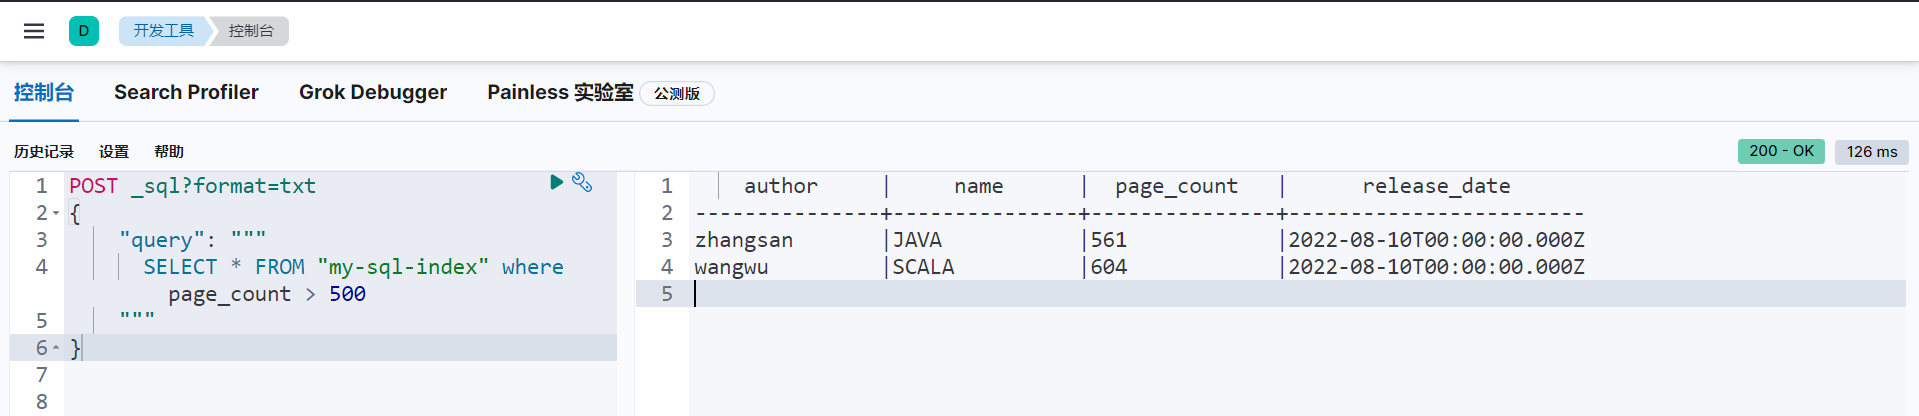1919x416 pixels.
Task: Select the Painless 实验室 tab
Action: pyautogui.click(x=560, y=92)
